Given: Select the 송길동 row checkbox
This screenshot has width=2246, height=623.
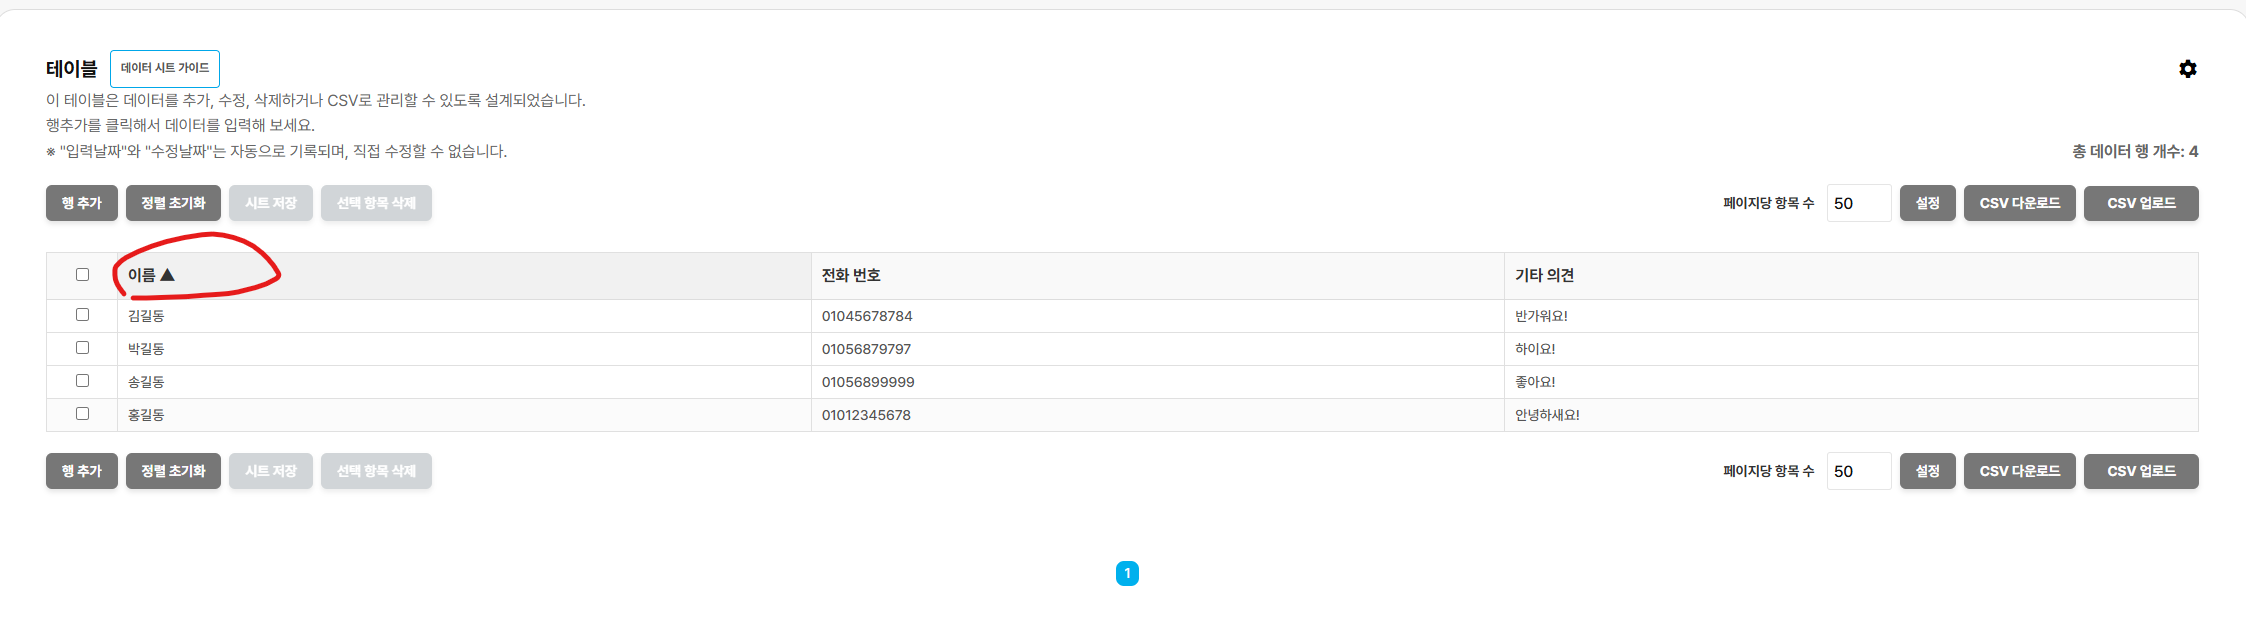Looking at the screenshot, I should tap(82, 381).
